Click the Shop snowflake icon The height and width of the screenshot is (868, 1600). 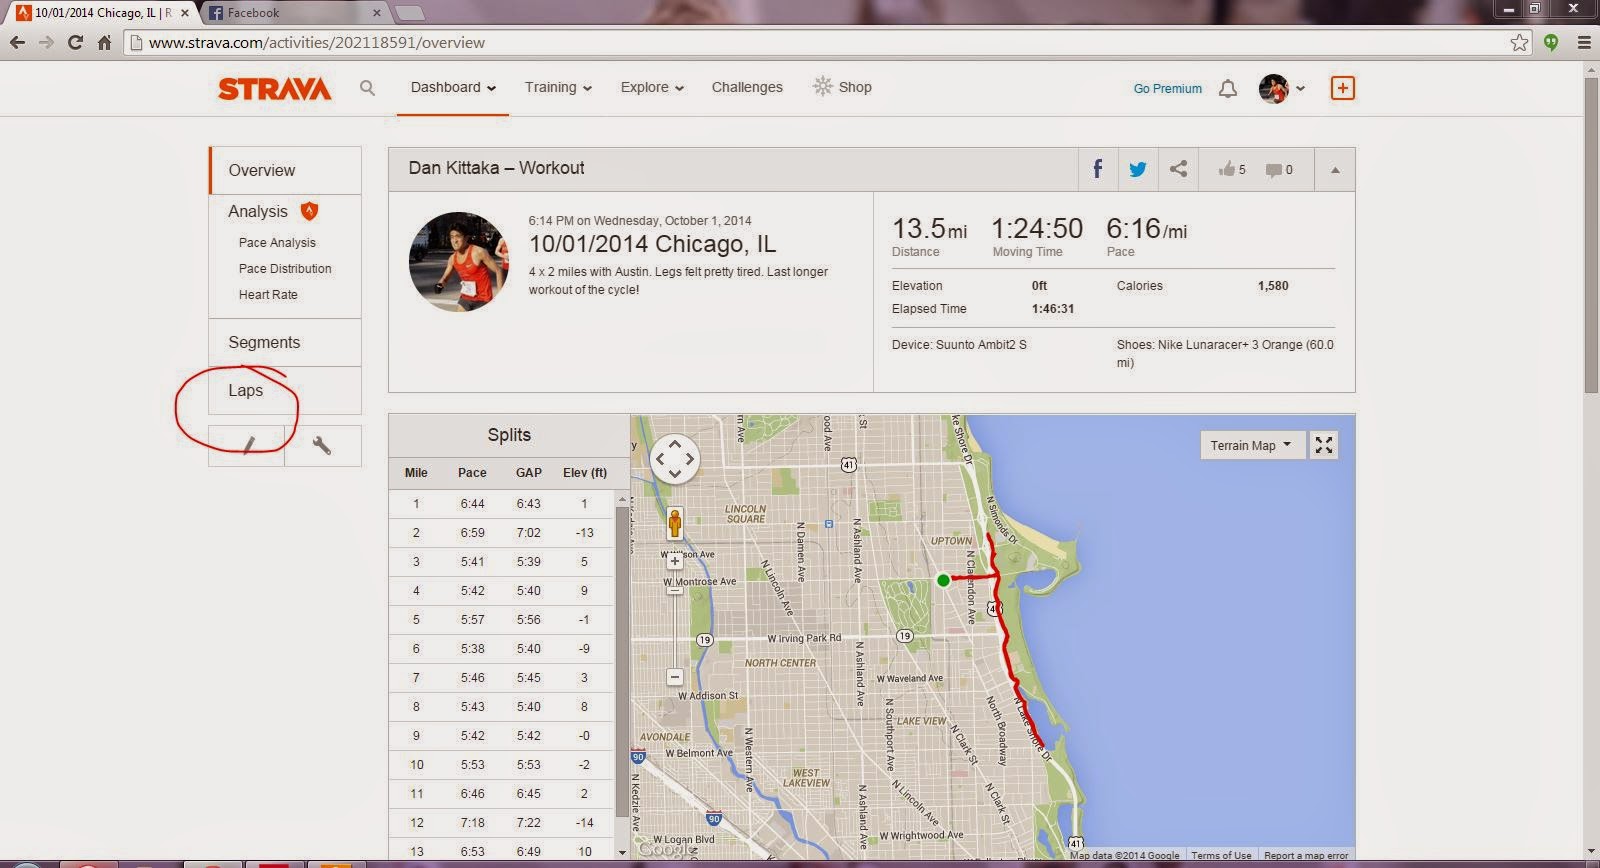point(822,87)
